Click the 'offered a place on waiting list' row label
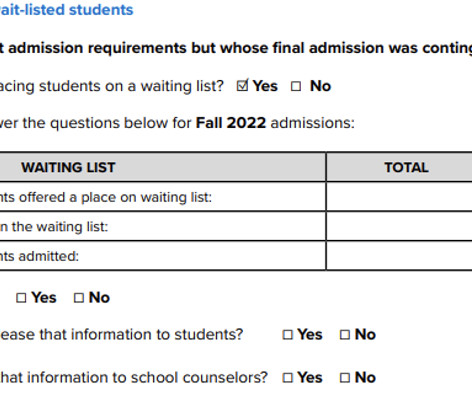 tap(106, 197)
